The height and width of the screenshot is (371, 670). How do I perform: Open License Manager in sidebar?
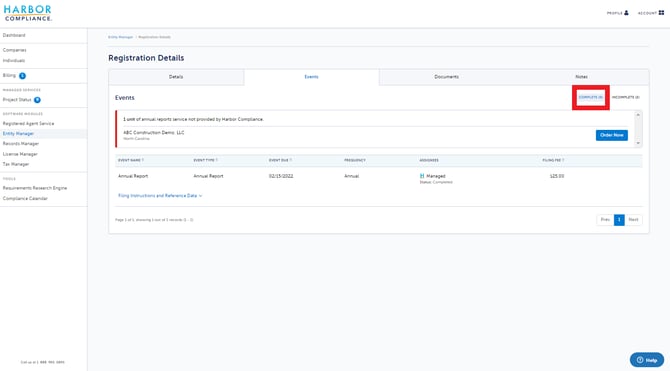tap(20, 154)
